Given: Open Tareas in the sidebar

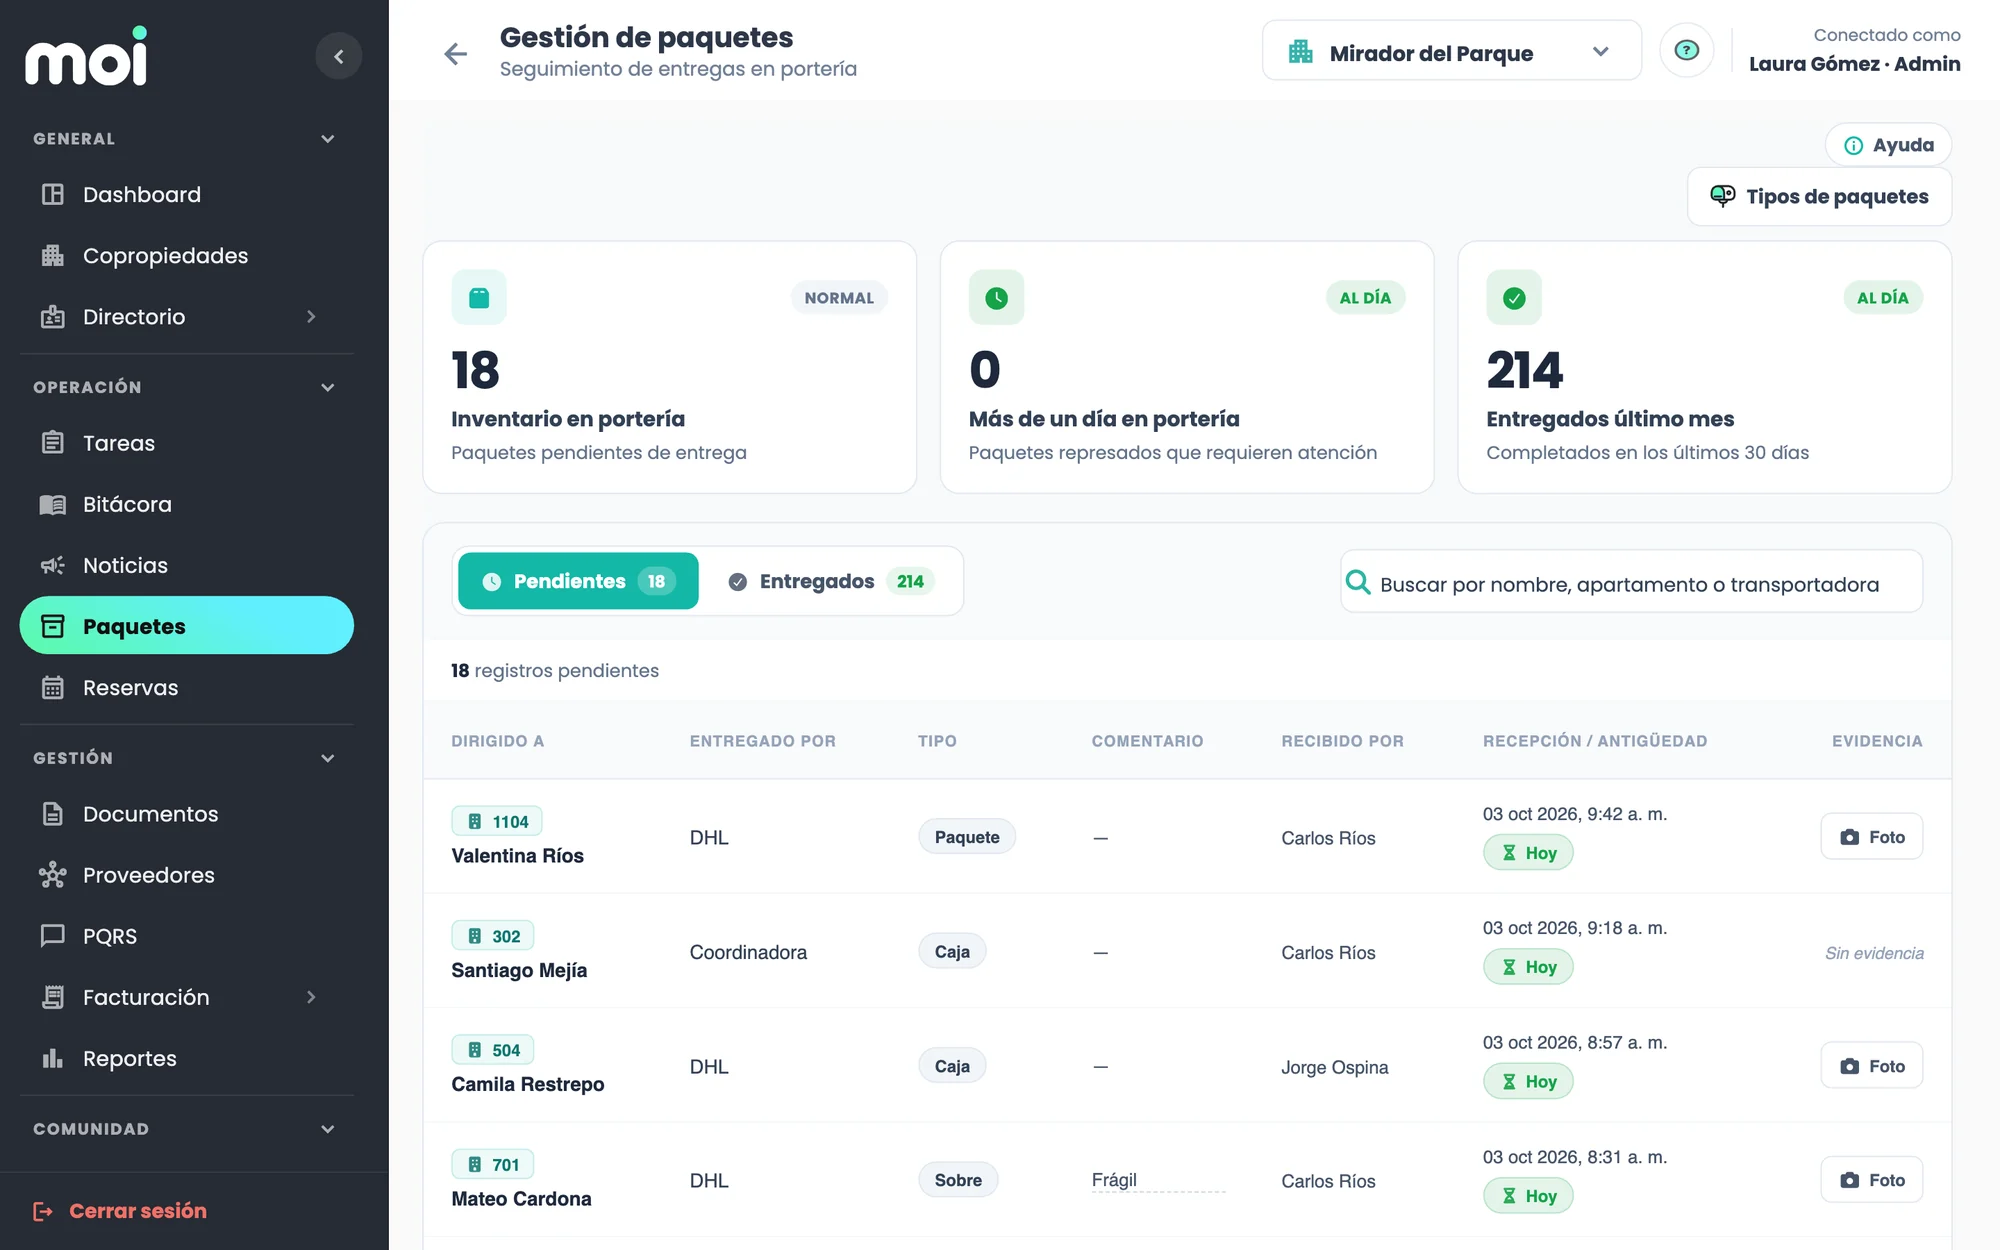Looking at the screenshot, I should 187,443.
